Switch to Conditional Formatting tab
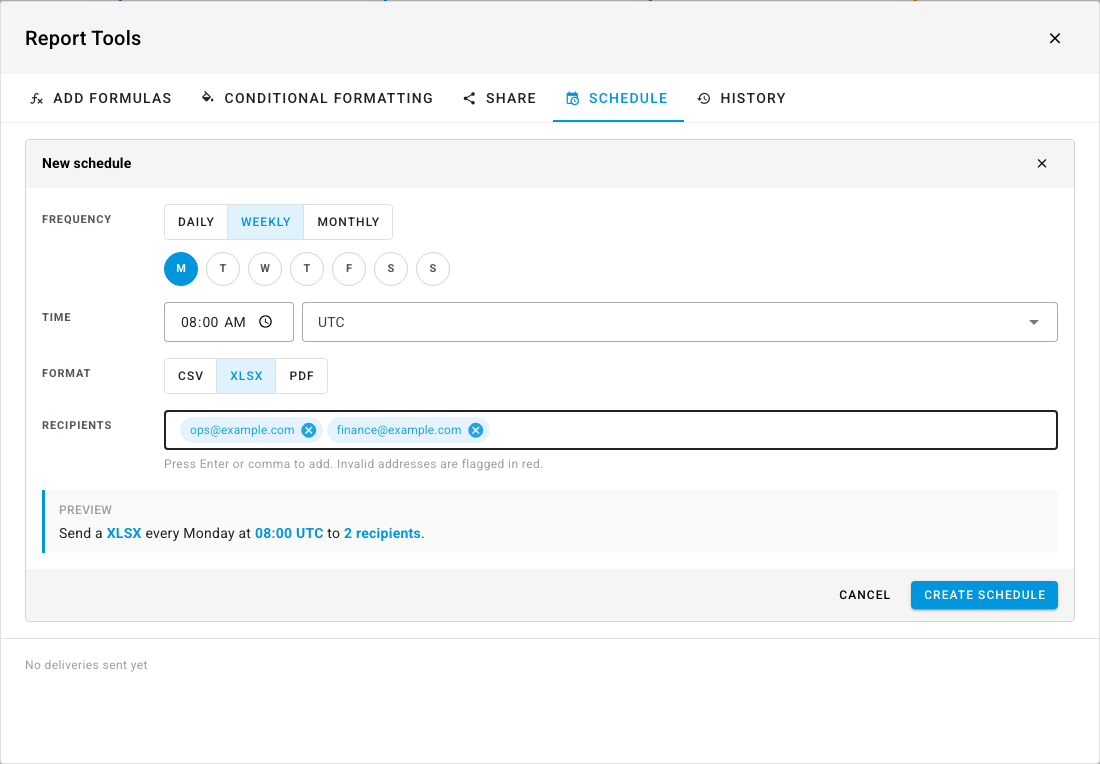 (317, 98)
